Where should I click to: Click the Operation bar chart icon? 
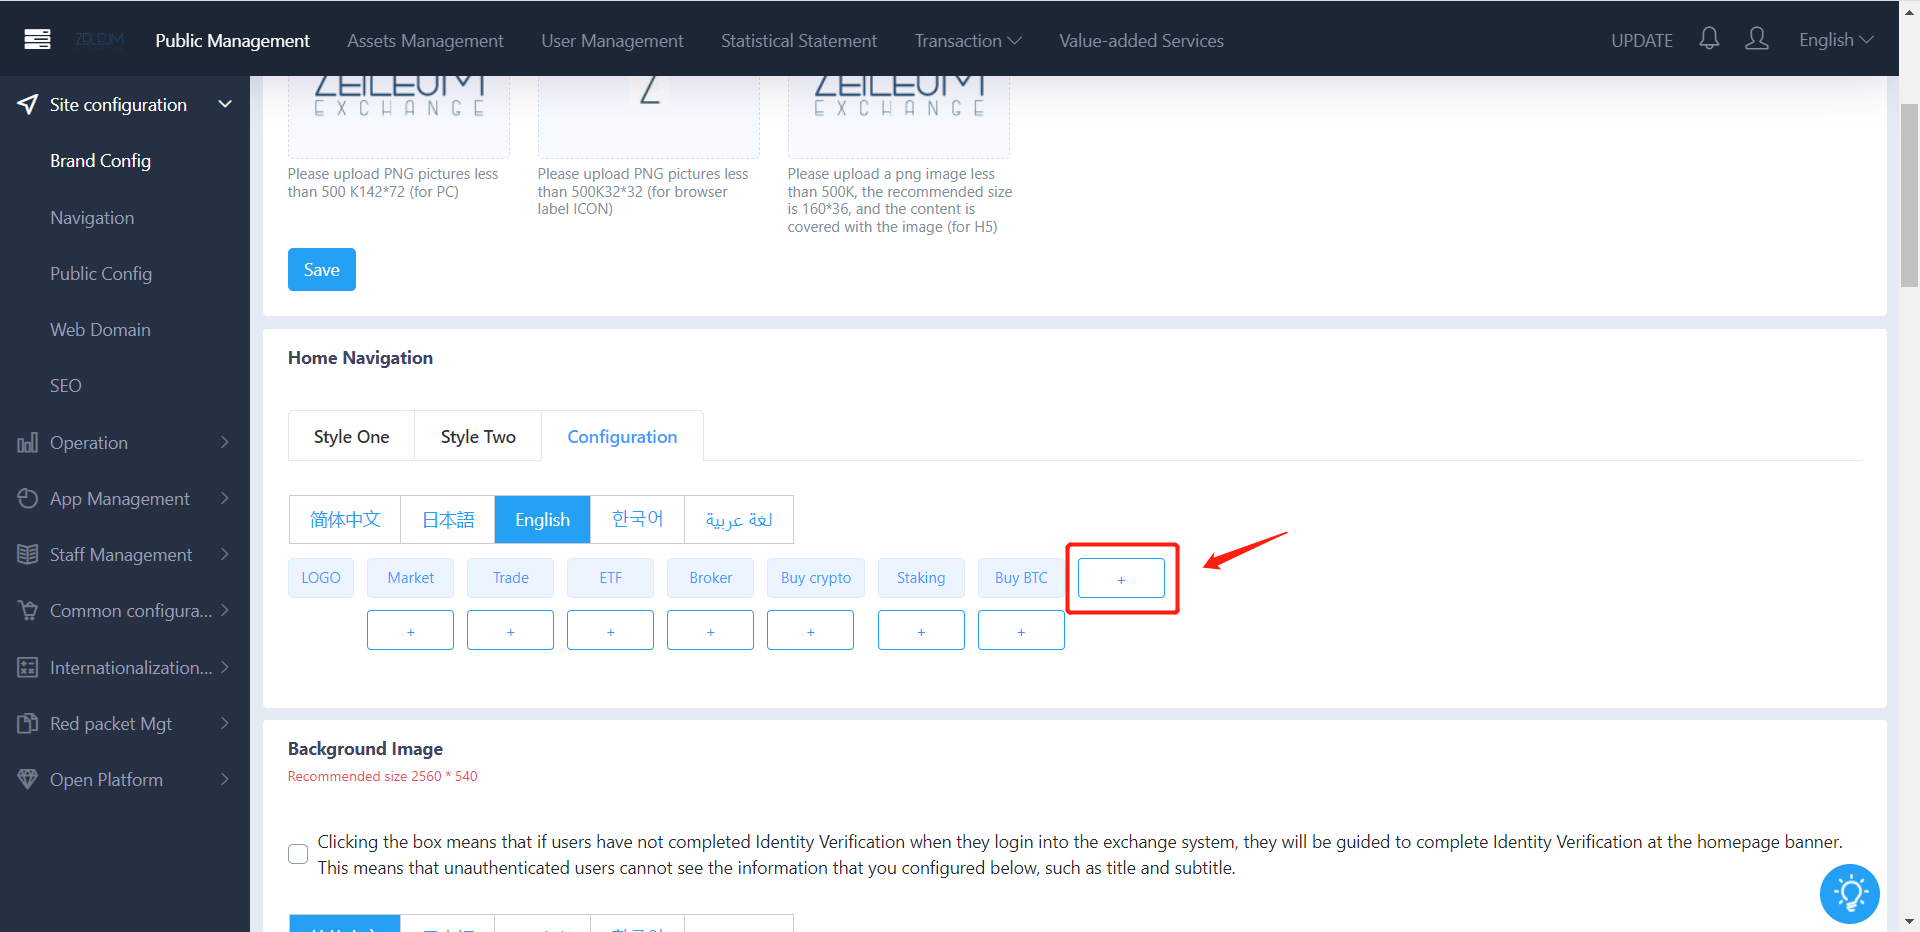(28, 442)
